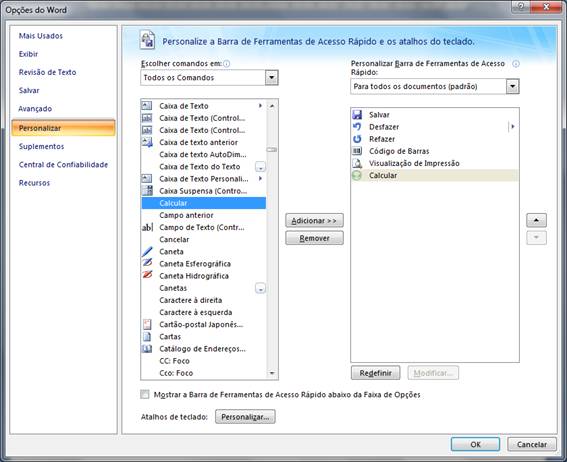Click the info icon beside Escolher comandos em
Image resolution: width=567 pixels, height=462 pixels.
tap(226, 64)
